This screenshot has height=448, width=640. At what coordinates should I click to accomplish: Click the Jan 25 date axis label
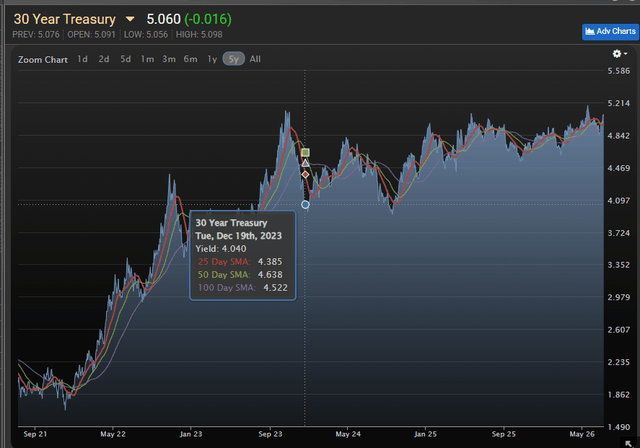425,434
